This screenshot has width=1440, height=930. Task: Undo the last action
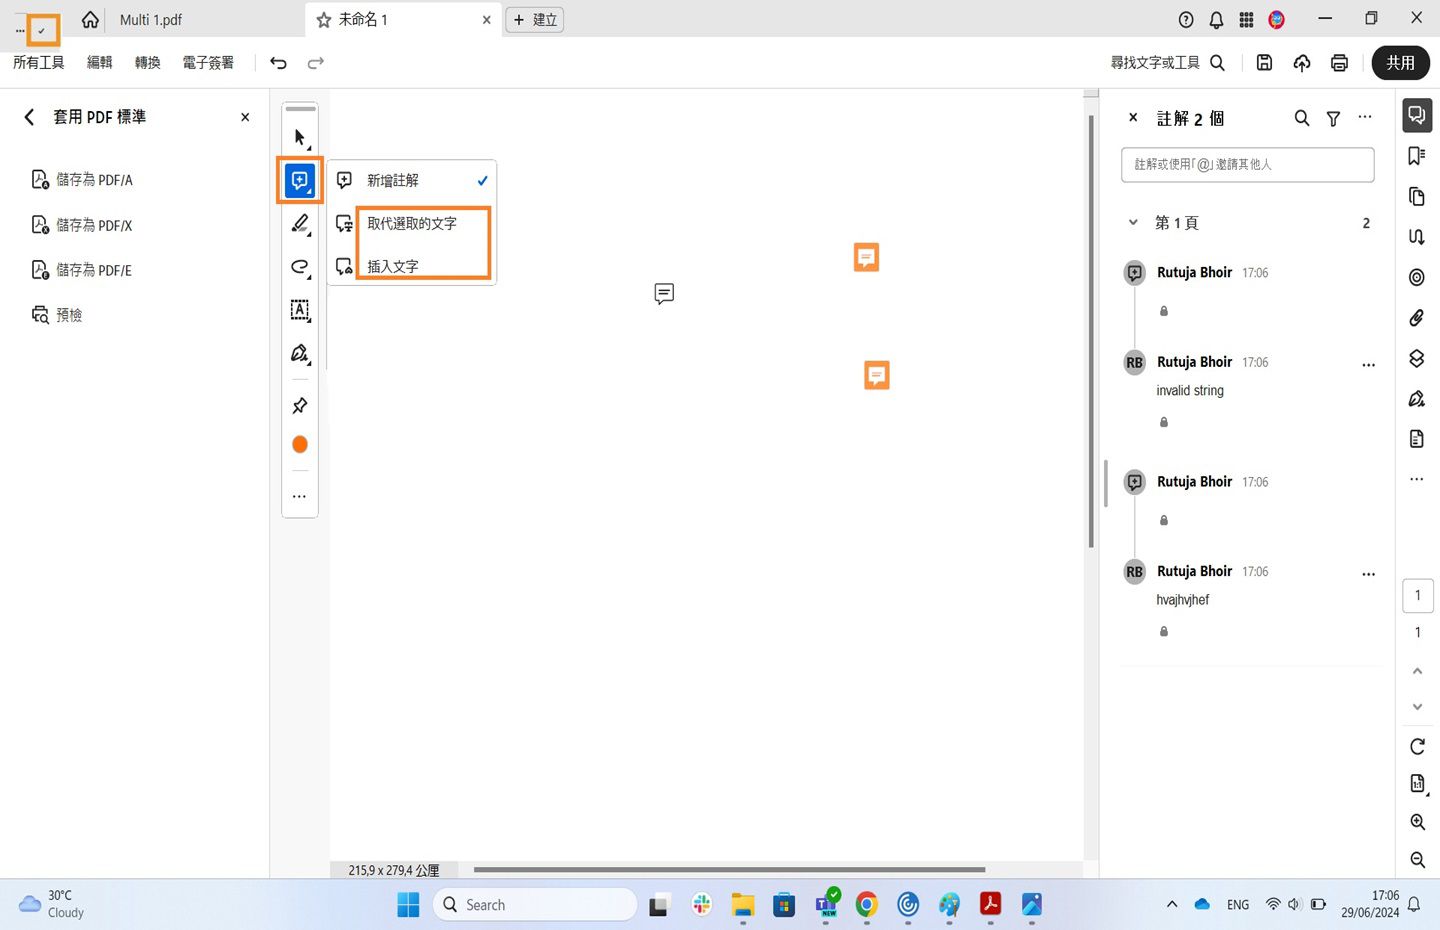point(278,63)
